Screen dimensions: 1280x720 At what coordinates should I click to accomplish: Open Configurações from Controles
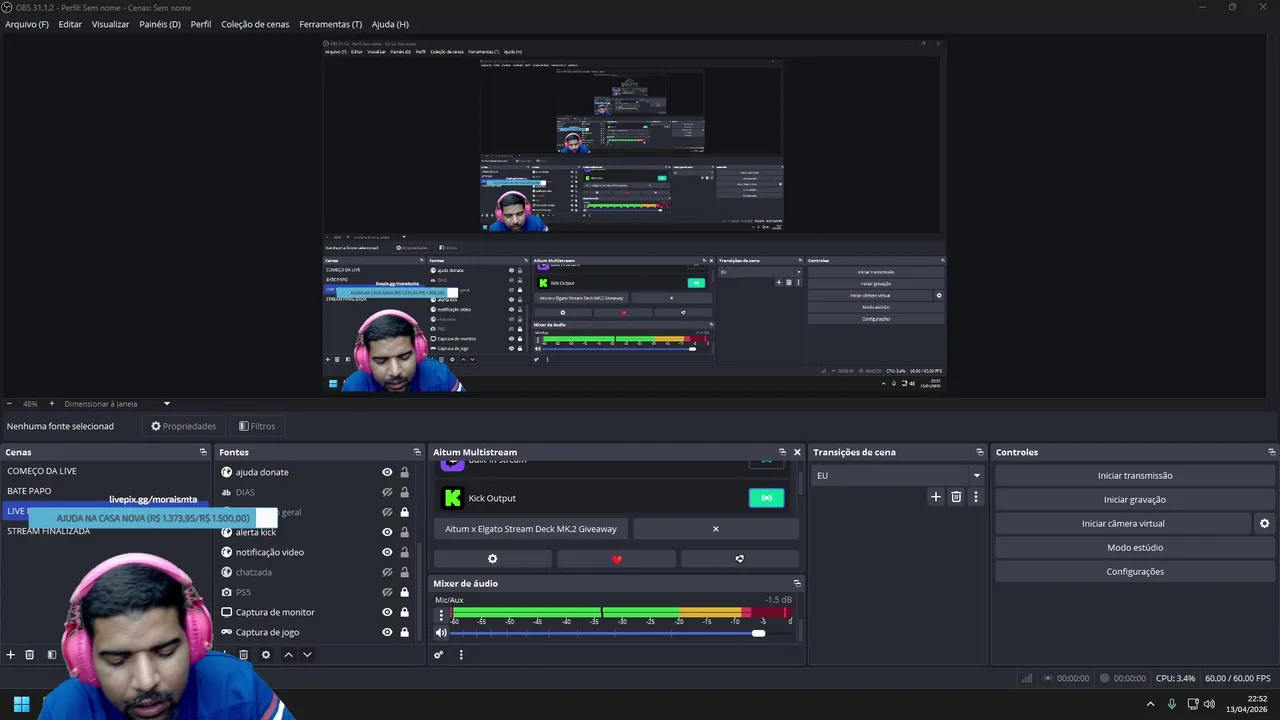1135,571
